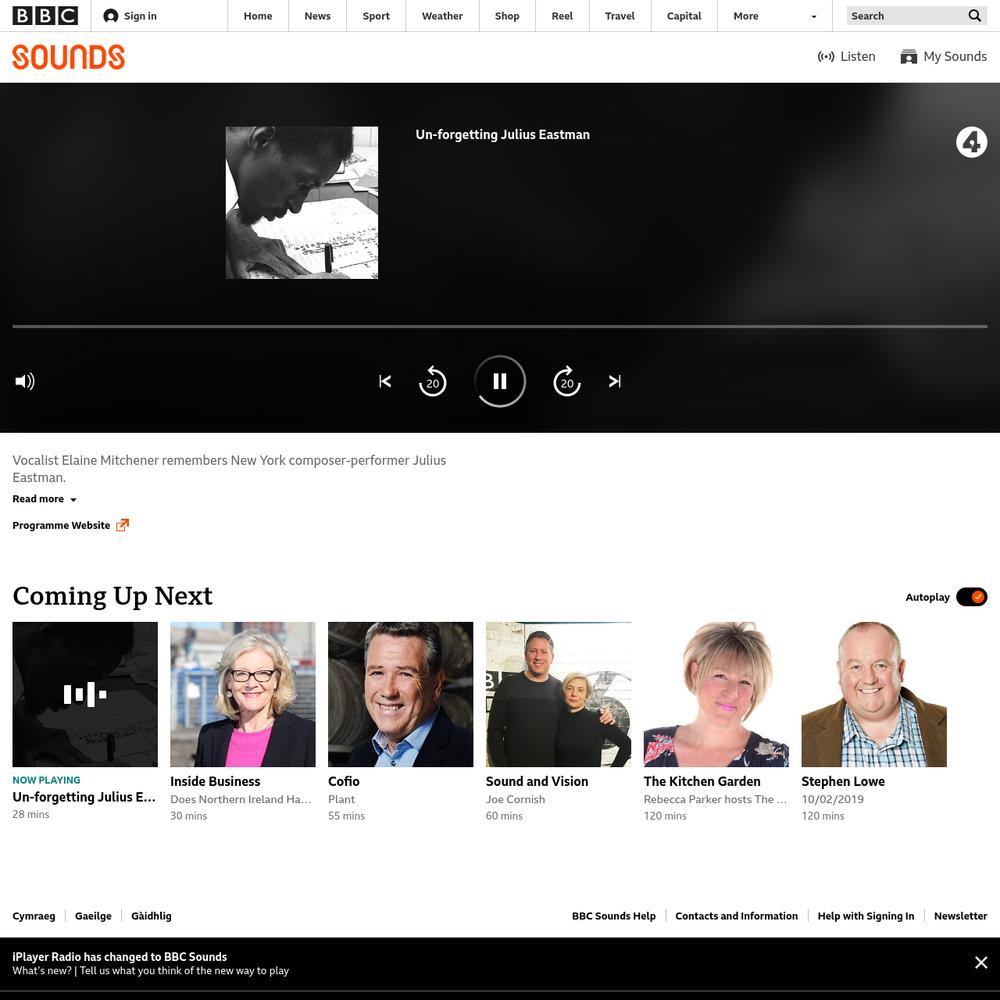Click the Un-forgetting Julius E... card title

[x=84, y=797]
